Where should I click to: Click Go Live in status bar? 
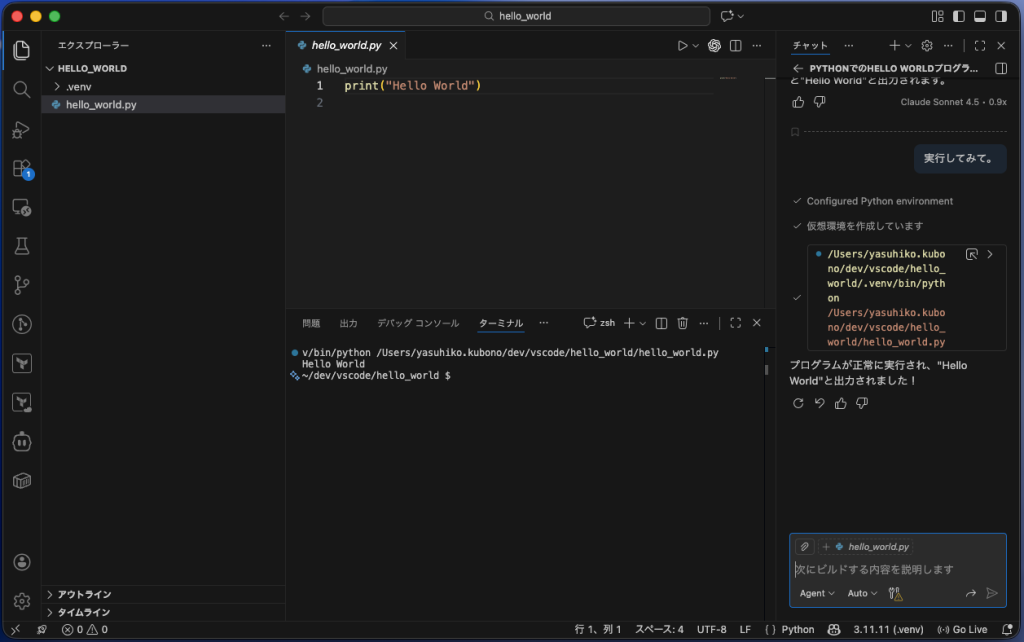[962, 629]
